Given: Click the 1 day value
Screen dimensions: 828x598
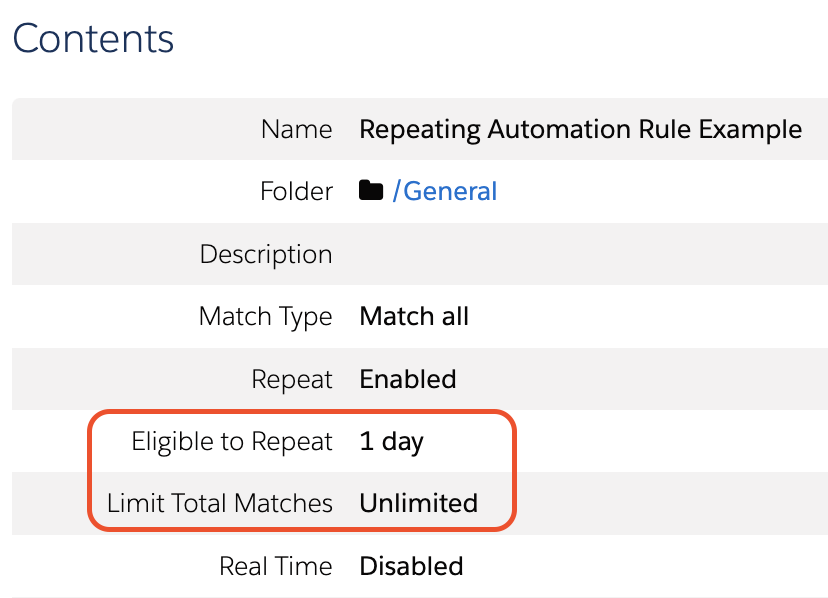Looking at the screenshot, I should 391,441.
